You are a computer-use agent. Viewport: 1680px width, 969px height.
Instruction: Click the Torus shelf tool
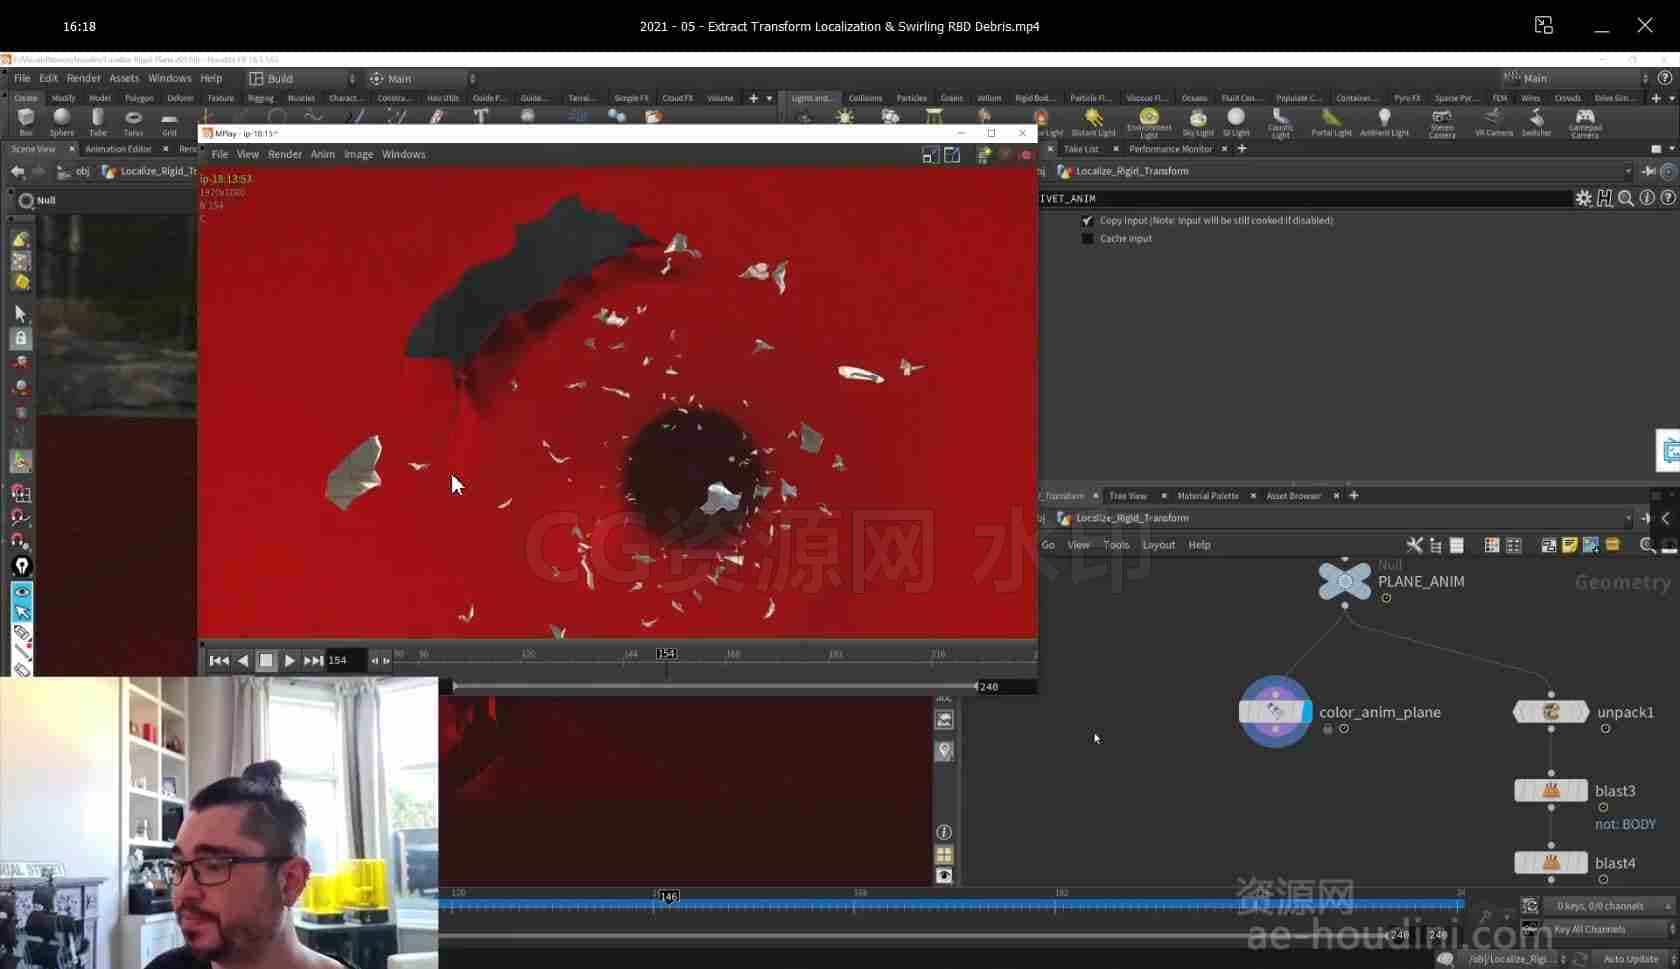pyautogui.click(x=133, y=122)
